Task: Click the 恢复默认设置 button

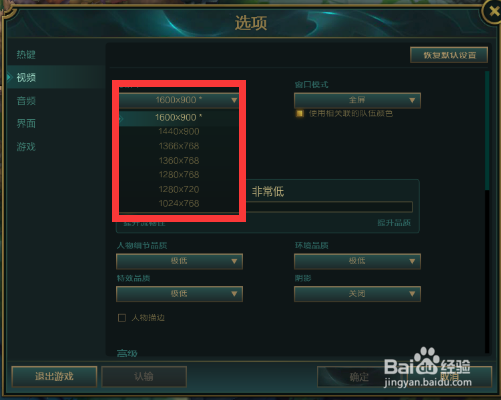Action: coord(449,55)
